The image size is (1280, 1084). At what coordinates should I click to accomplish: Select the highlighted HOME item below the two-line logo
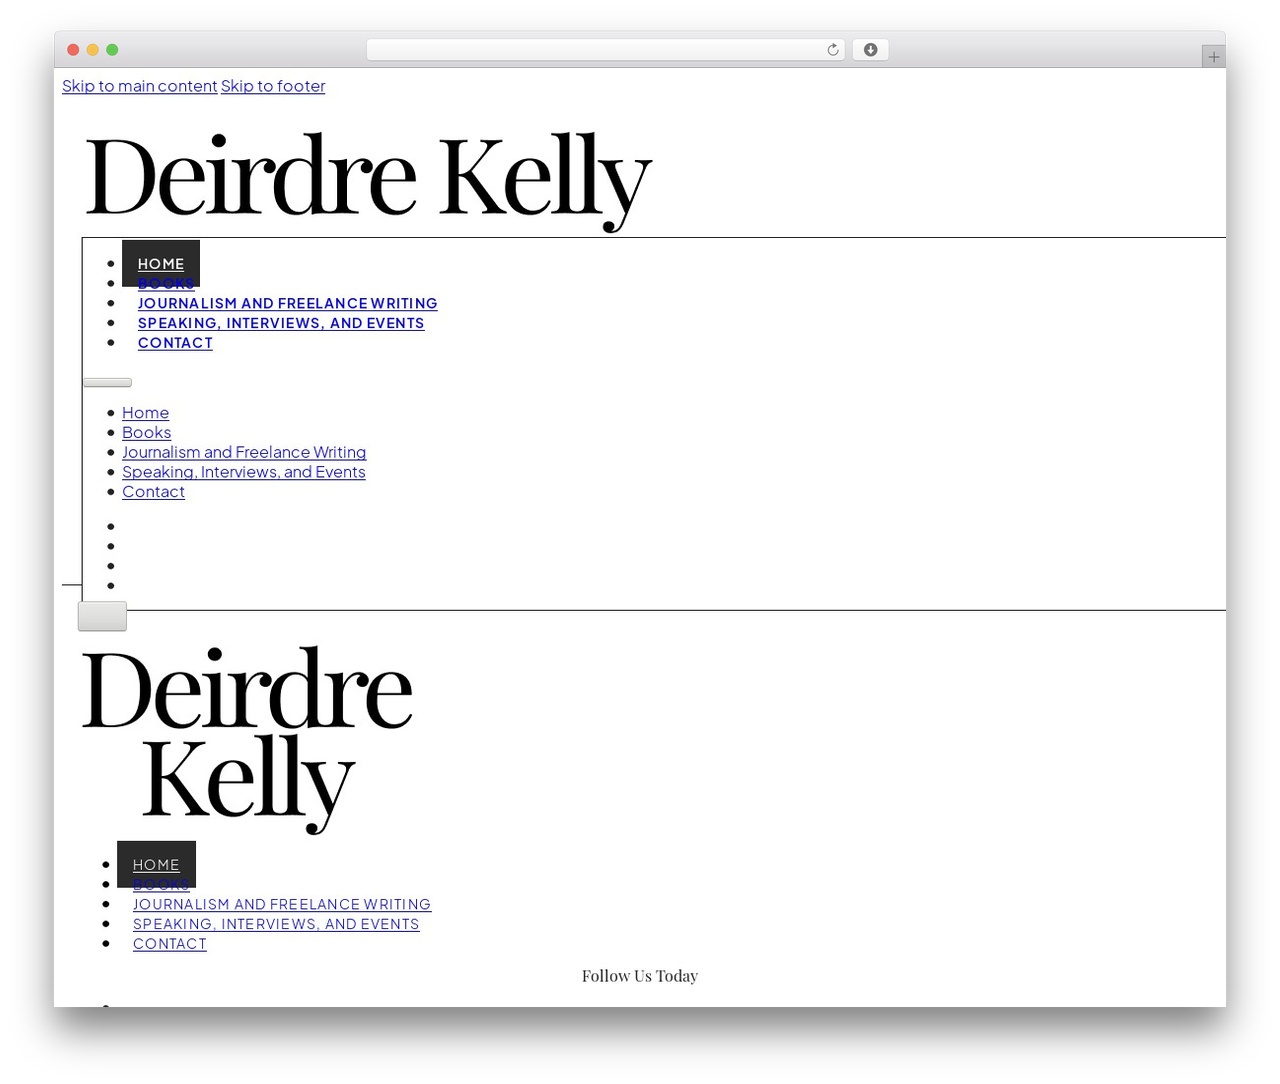[156, 864]
